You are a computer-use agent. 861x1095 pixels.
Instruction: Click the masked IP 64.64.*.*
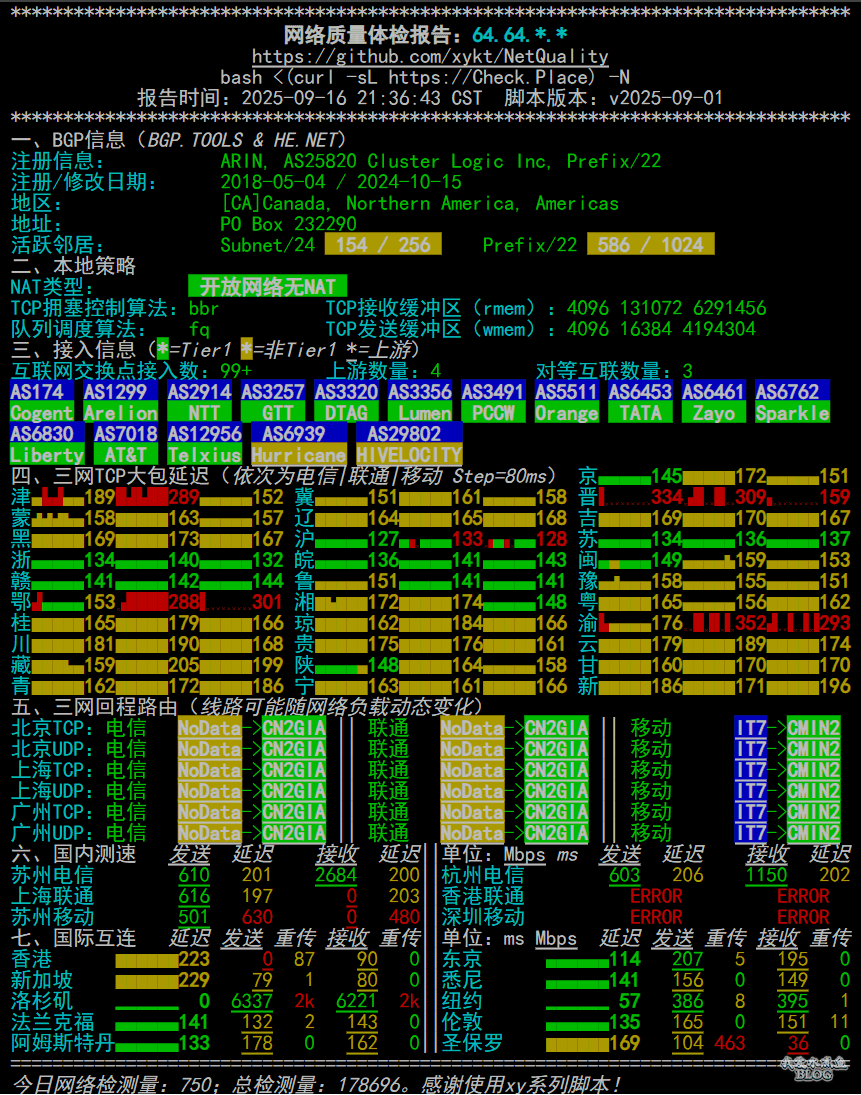point(520,35)
